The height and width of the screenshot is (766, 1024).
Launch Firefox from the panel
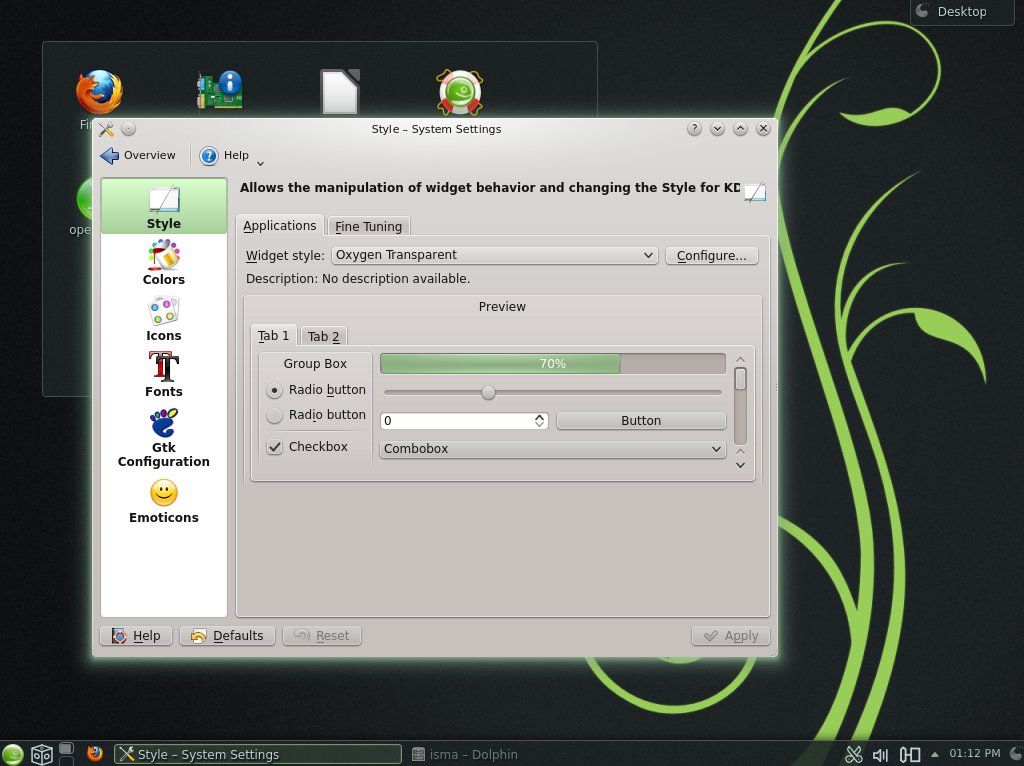tap(95, 754)
